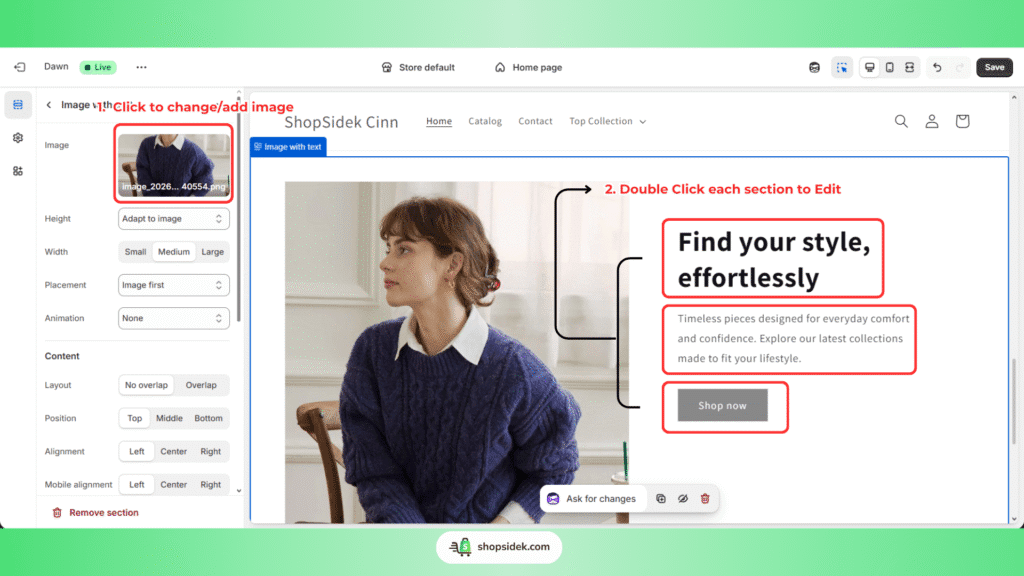Open the storefront search icon
The width and height of the screenshot is (1024, 576).
(x=901, y=121)
